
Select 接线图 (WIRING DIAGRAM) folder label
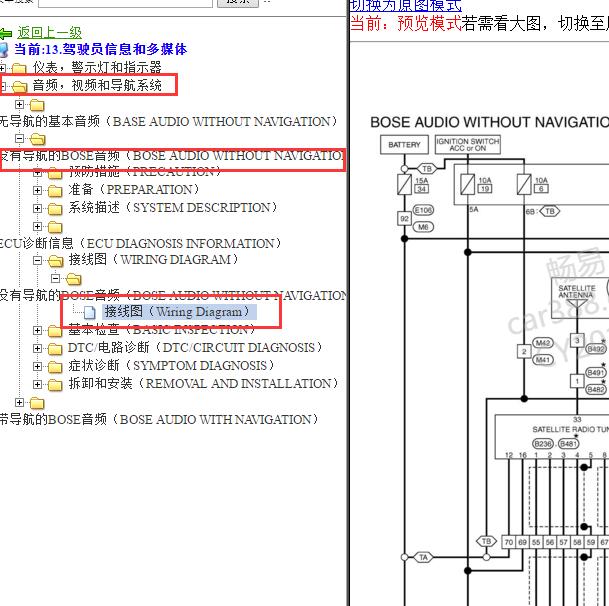pyautogui.click(x=153, y=259)
